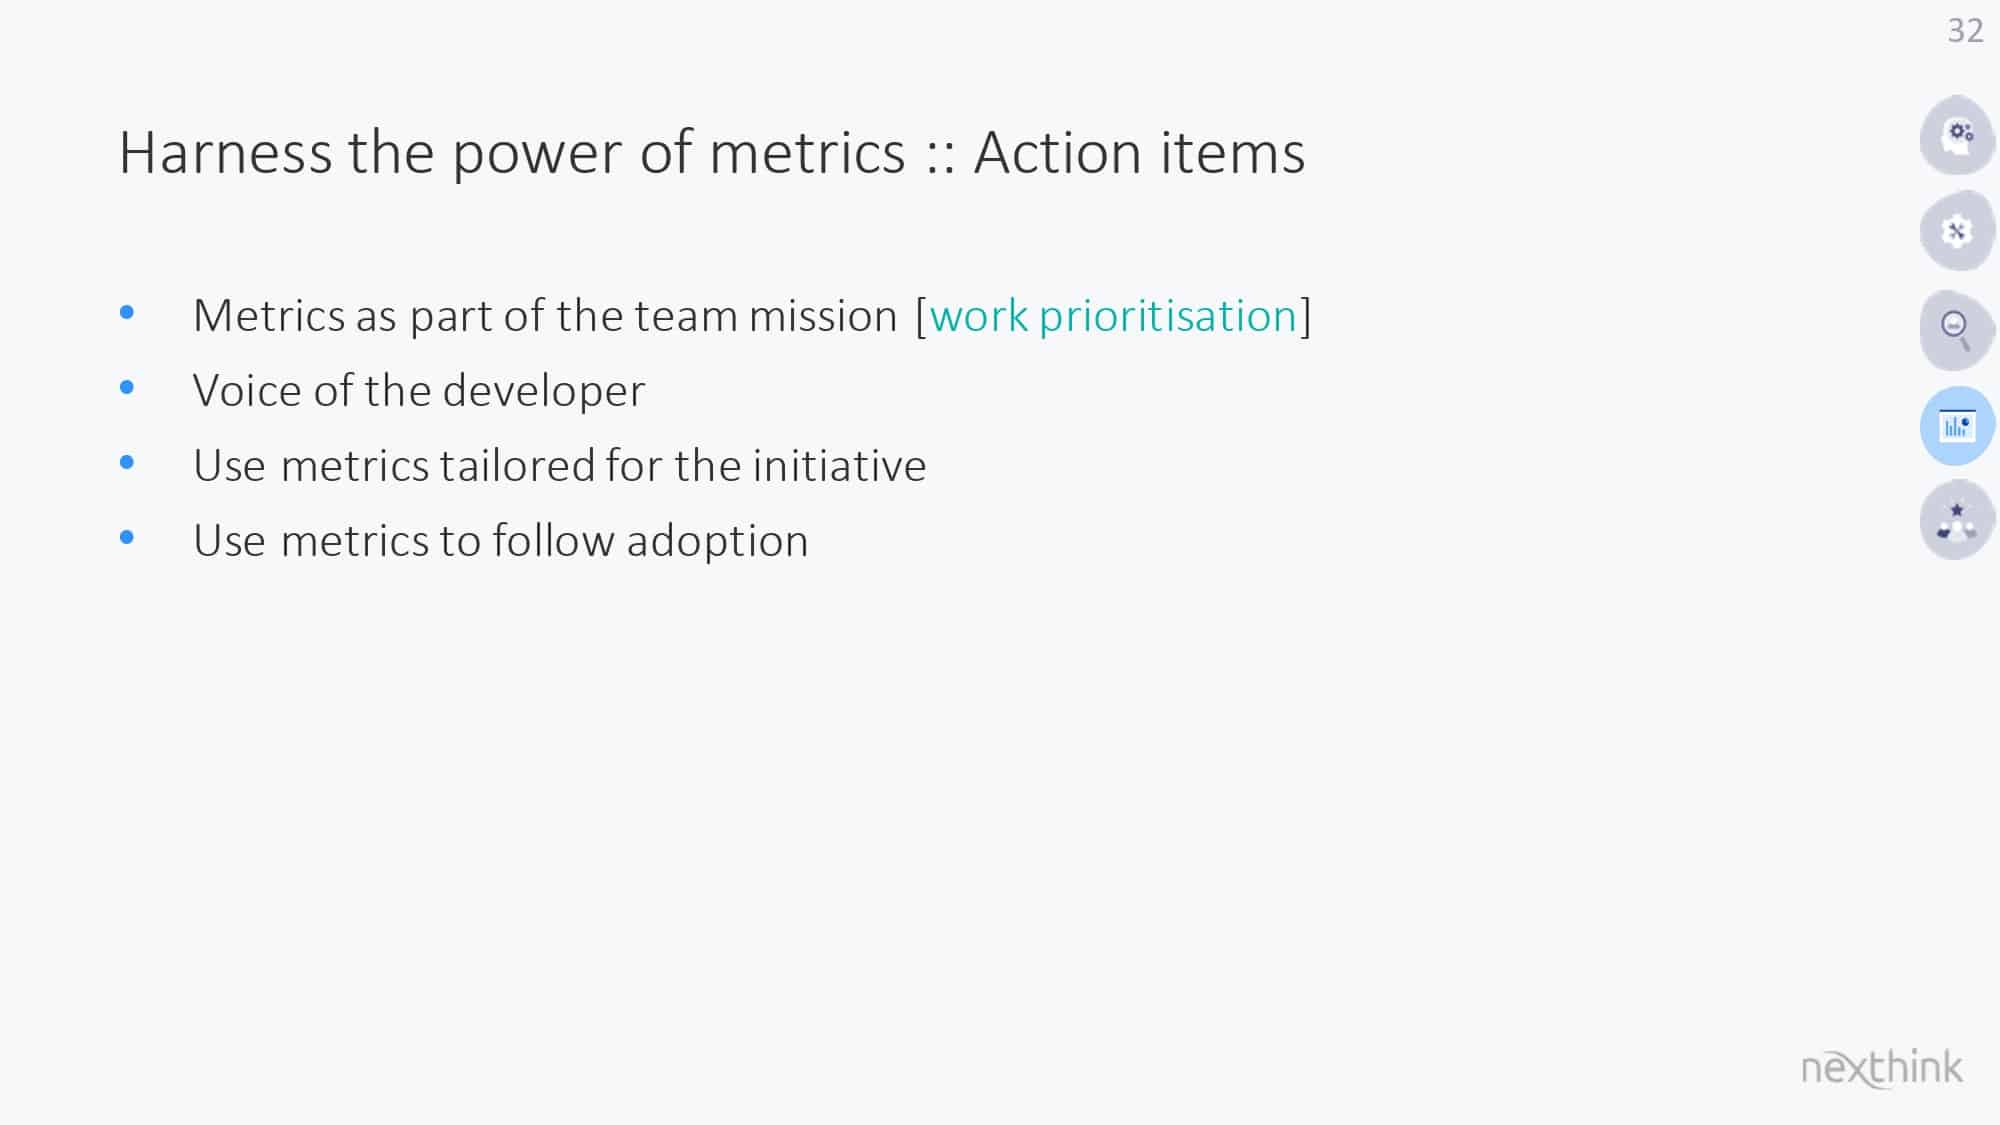
Task: Click the blue bullet before 'Use metrics tailored'
Action: coord(127,462)
